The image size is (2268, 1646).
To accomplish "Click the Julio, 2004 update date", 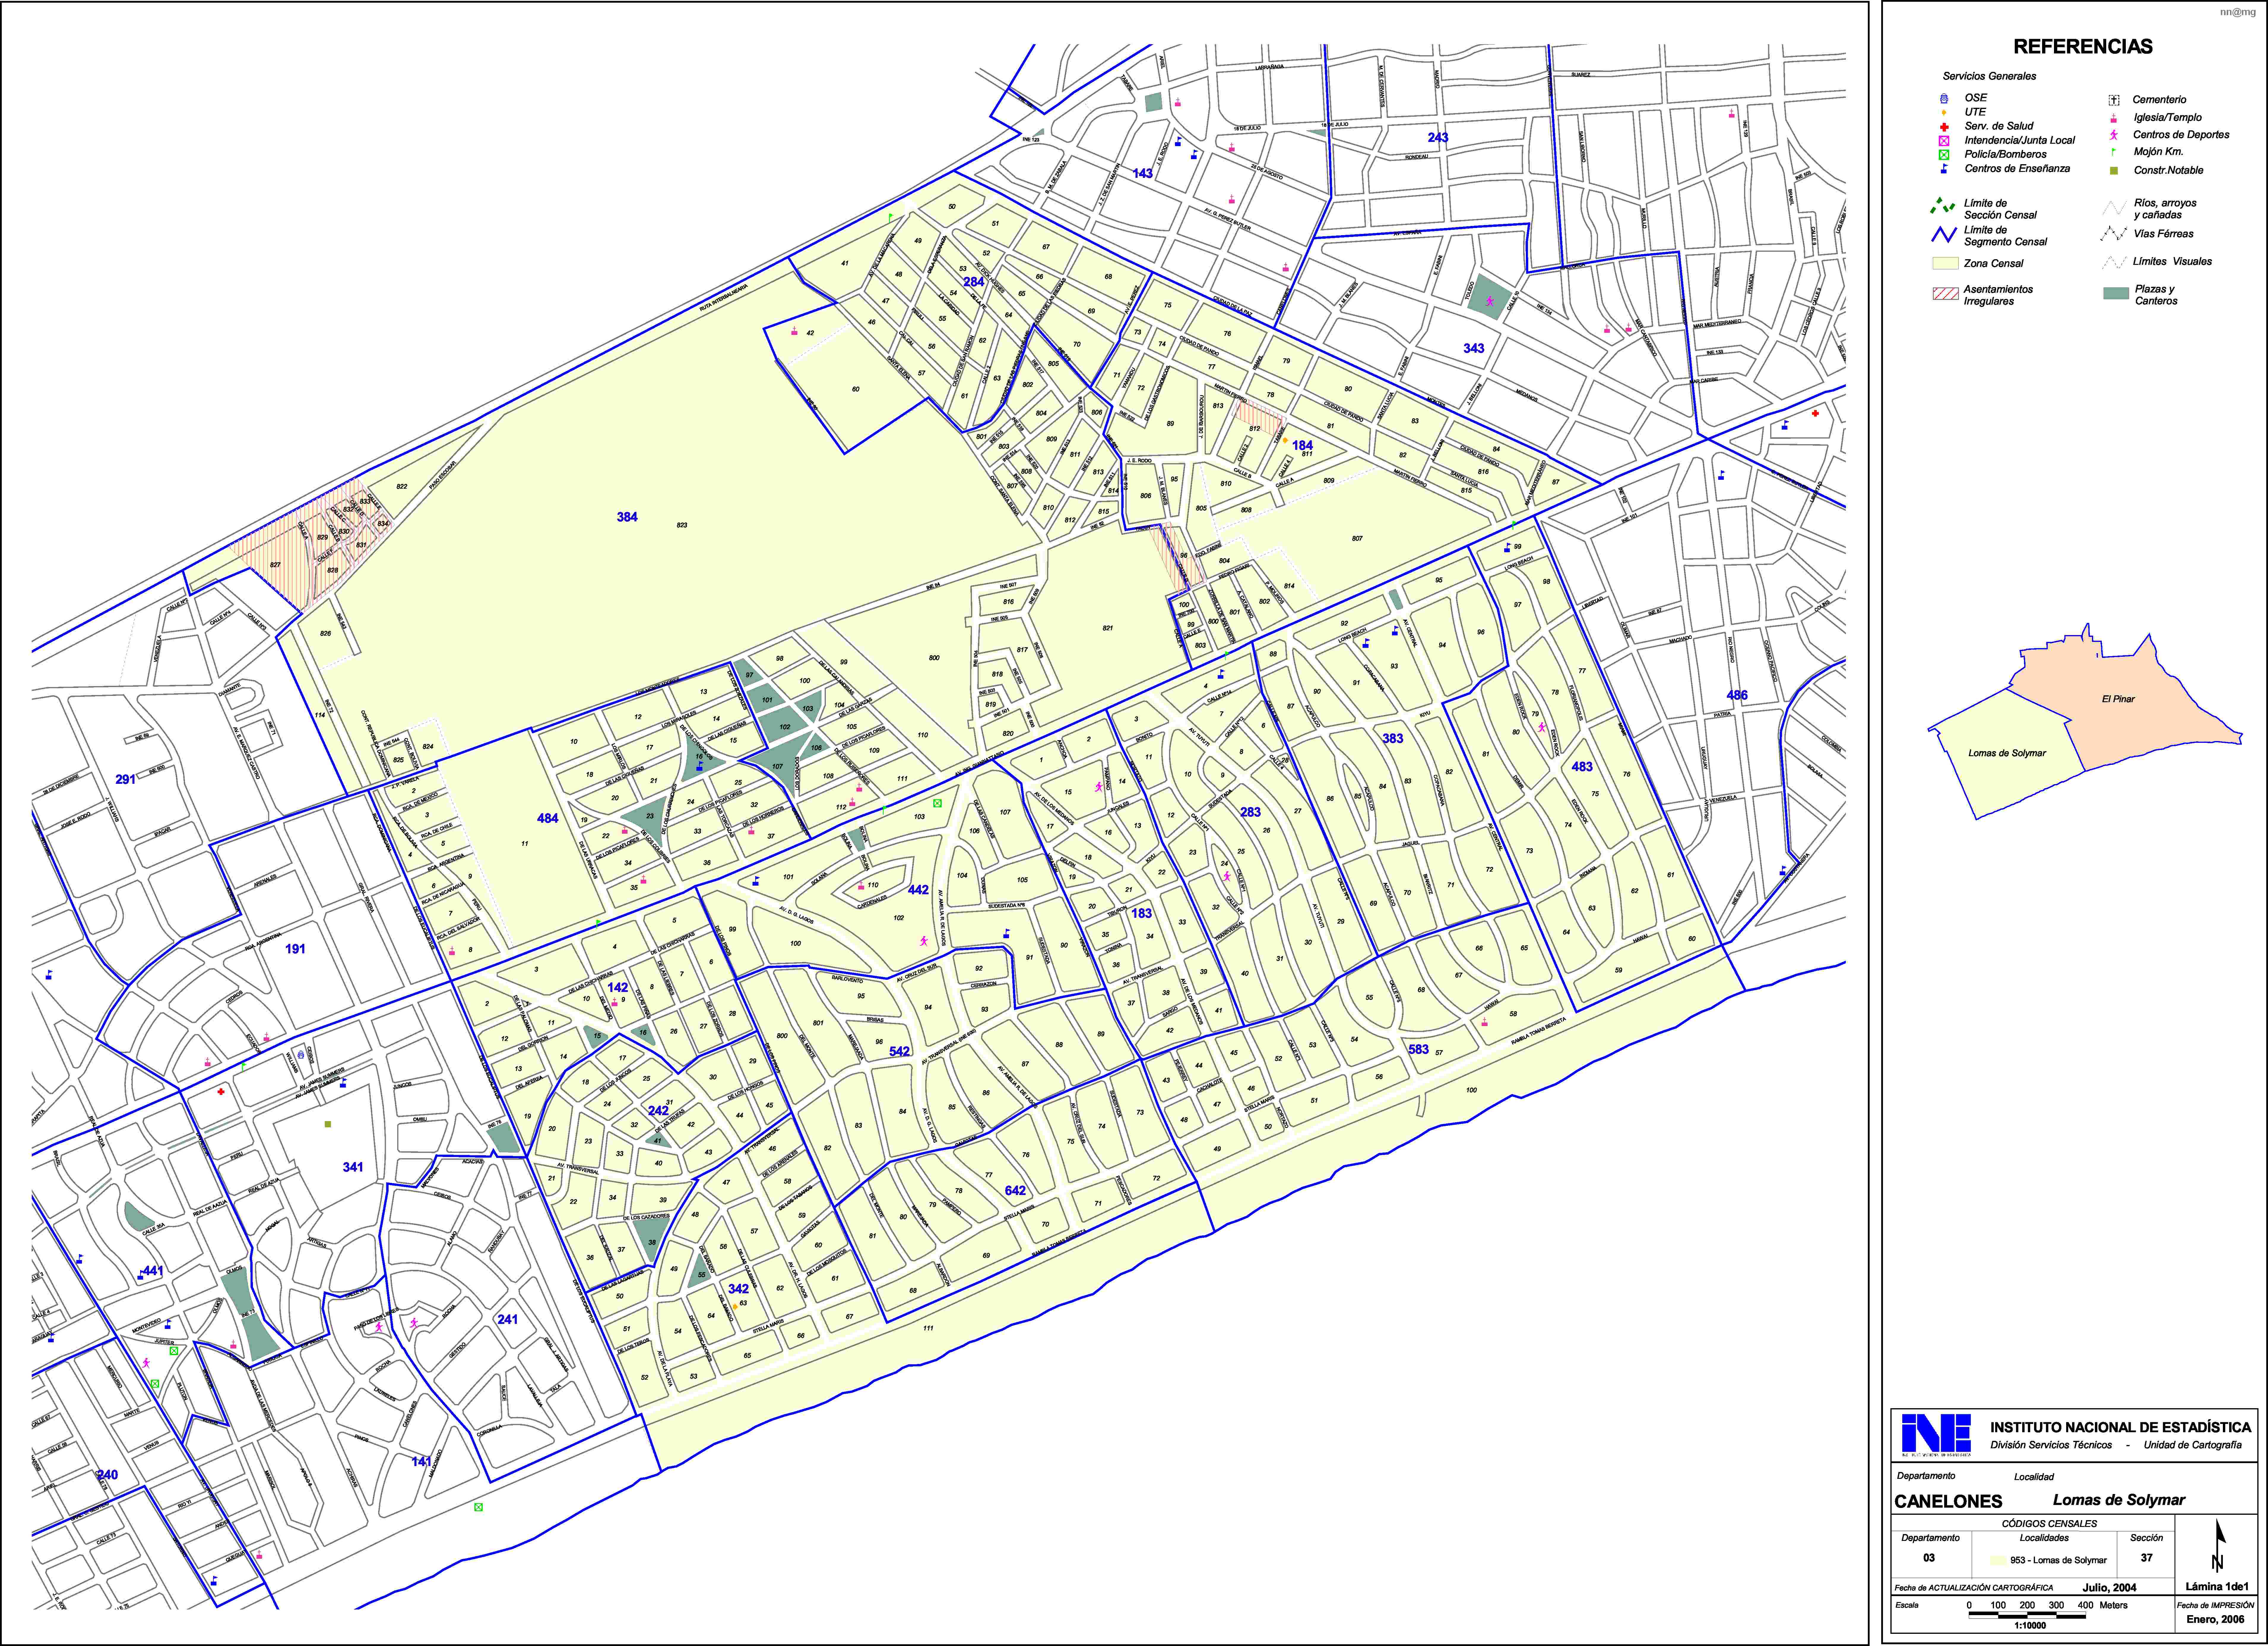I will coord(2109,1588).
